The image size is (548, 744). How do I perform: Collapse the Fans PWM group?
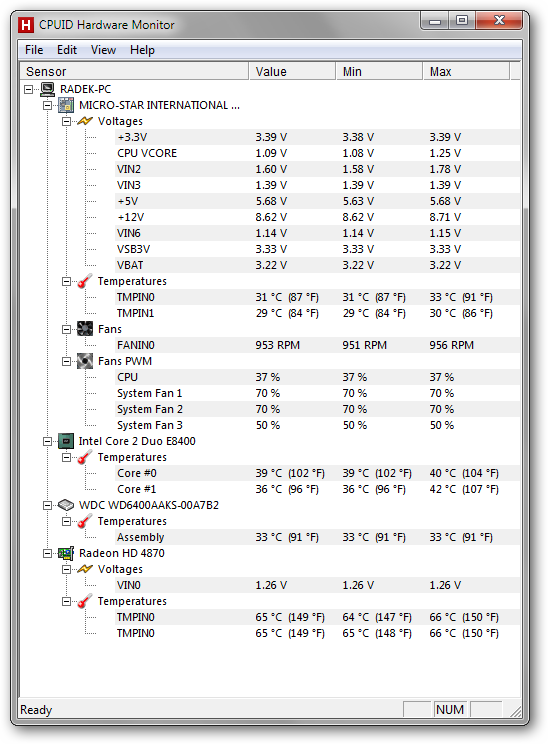point(66,362)
